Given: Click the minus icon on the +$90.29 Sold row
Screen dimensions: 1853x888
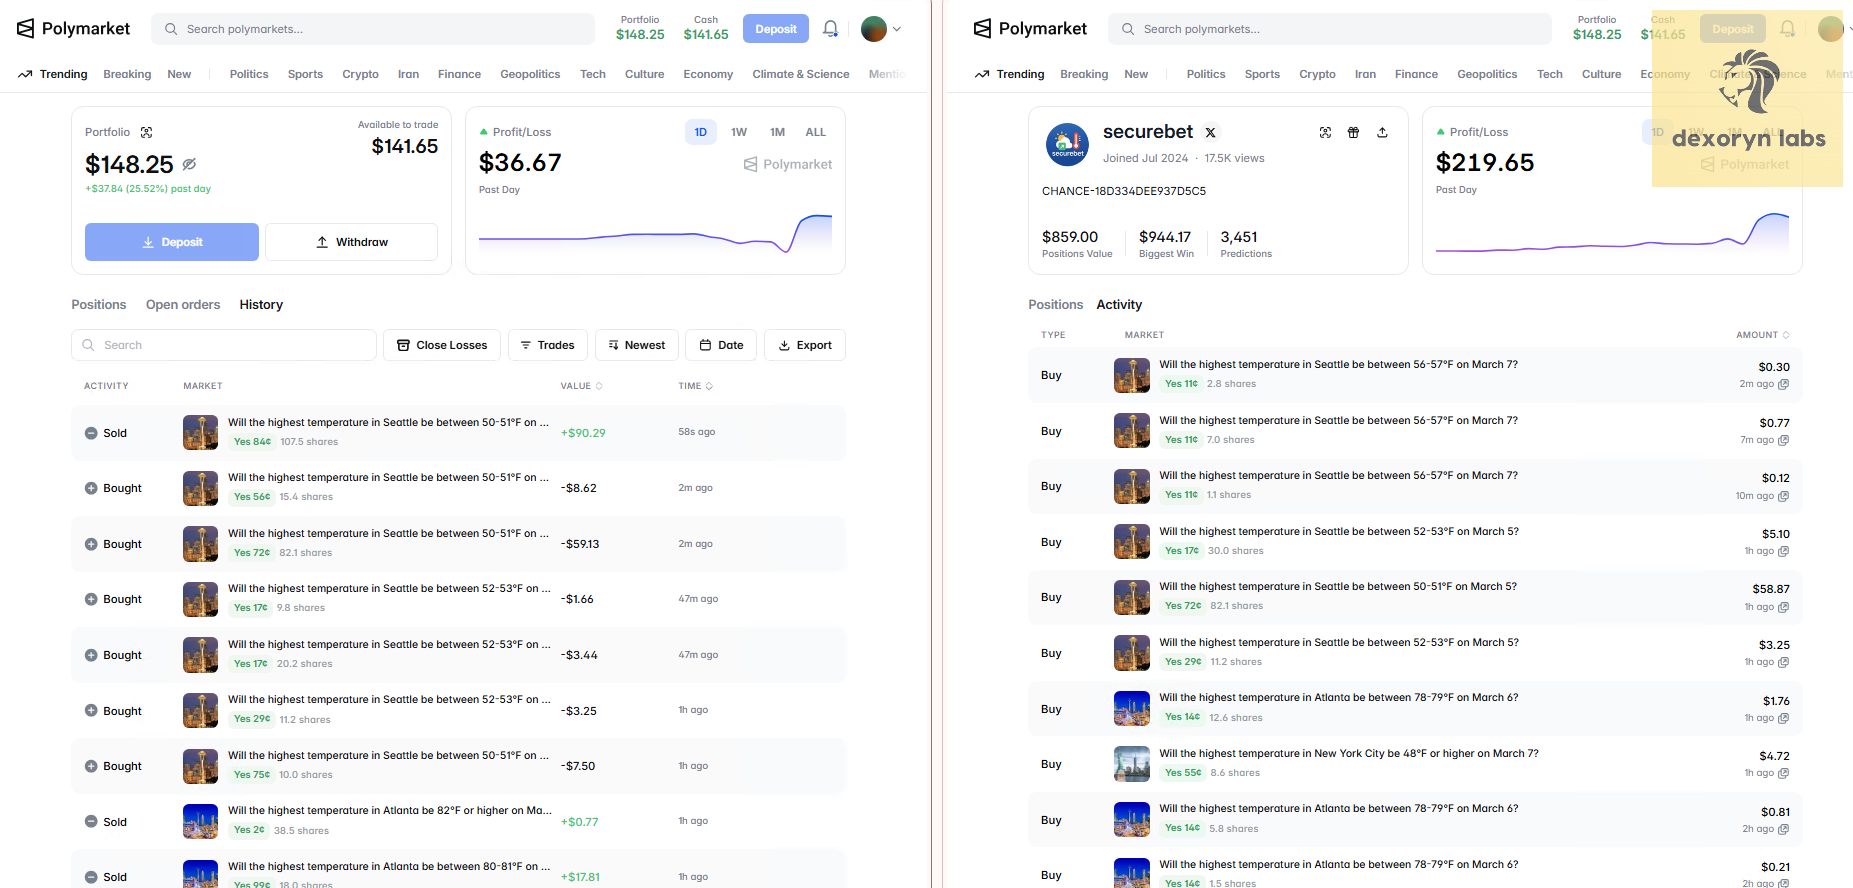Looking at the screenshot, I should (x=91, y=433).
